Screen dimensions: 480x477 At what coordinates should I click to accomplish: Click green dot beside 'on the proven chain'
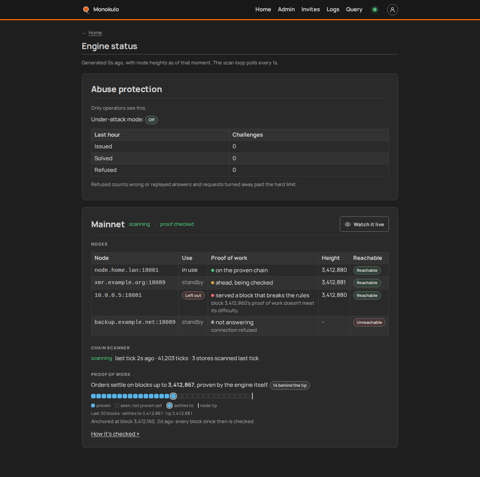coord(212,270)
